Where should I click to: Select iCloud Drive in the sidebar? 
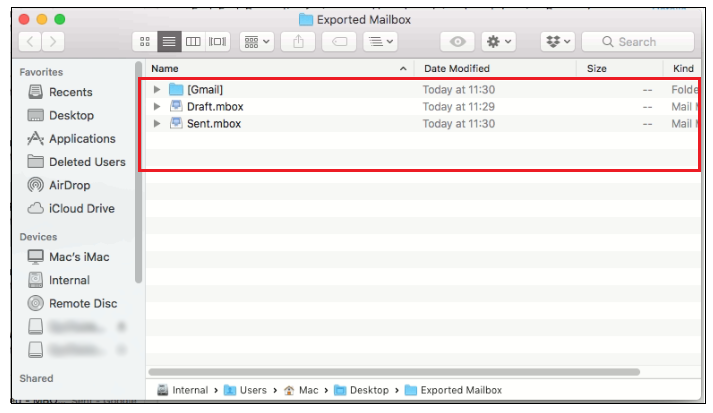[x=81, y=209]
